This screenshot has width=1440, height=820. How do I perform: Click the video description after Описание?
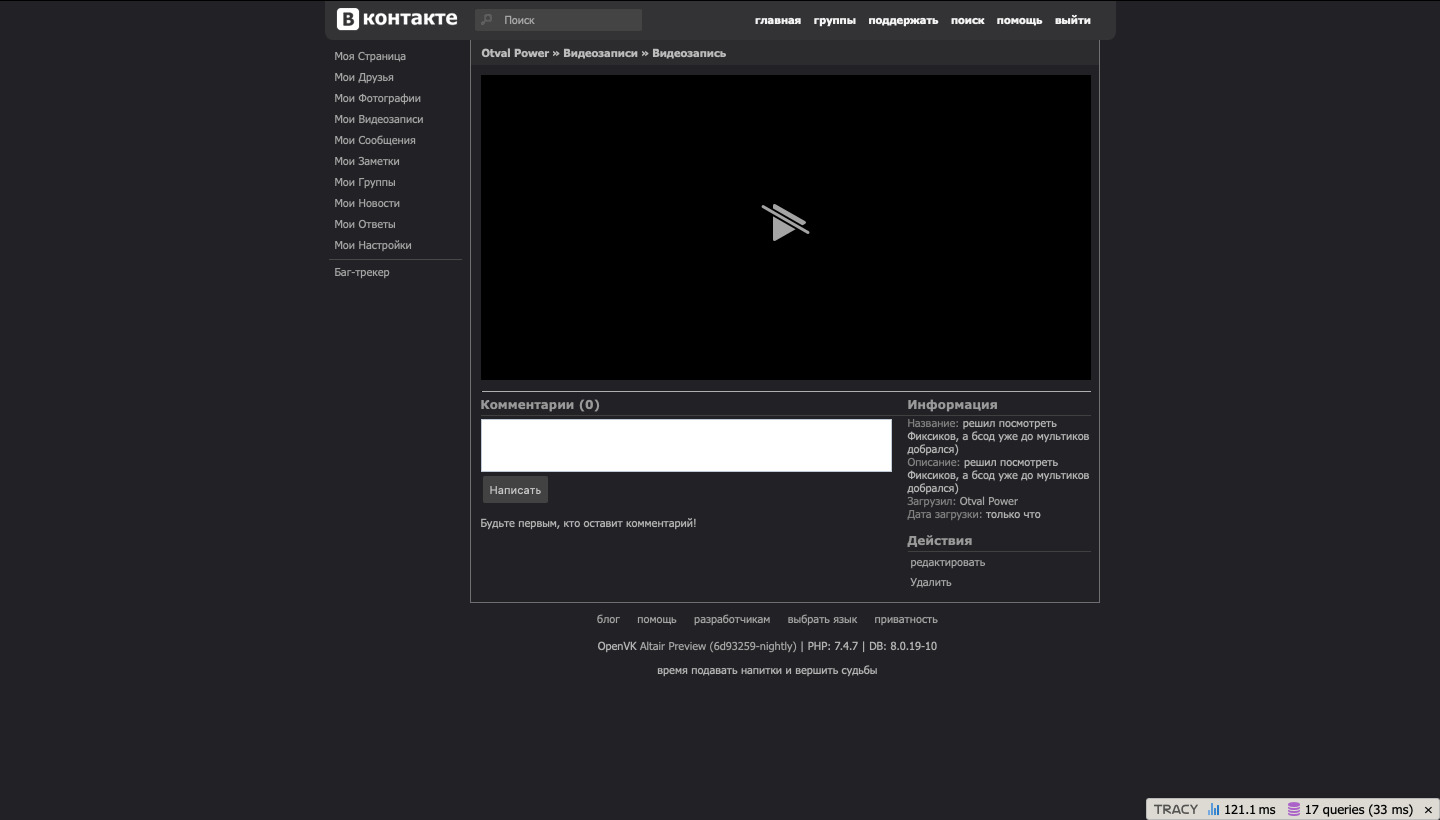coord(998,475)
